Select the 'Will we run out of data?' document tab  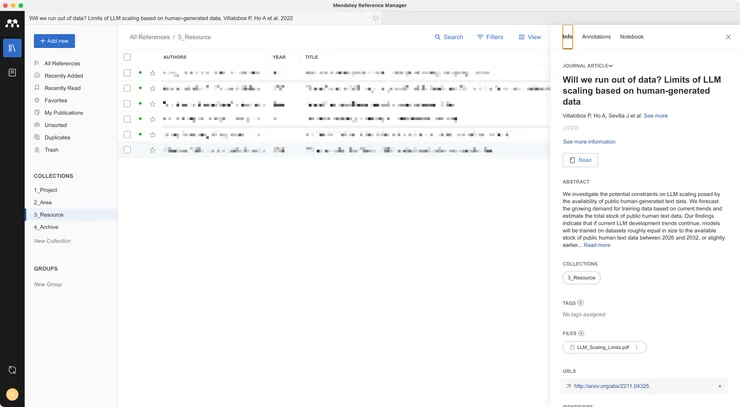[x=203, y=18]
